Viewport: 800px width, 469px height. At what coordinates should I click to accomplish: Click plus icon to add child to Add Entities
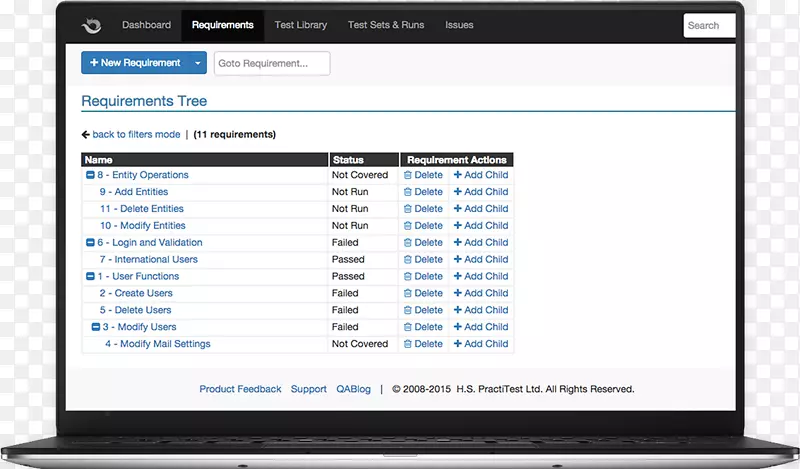point(458,192)
